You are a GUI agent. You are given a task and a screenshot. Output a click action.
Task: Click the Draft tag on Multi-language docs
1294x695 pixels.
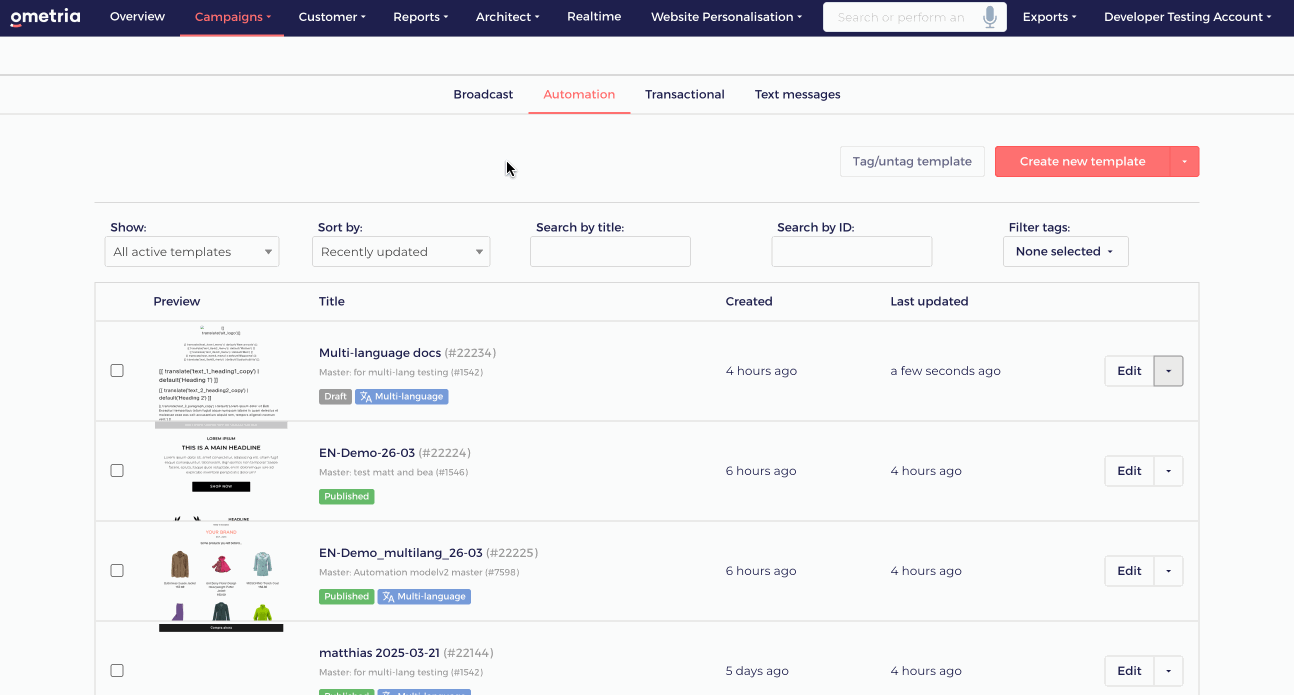[x=335, y=396]
